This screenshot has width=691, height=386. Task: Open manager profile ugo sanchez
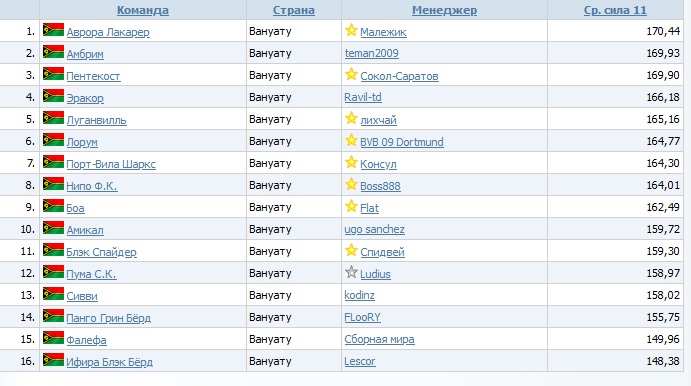374,230
